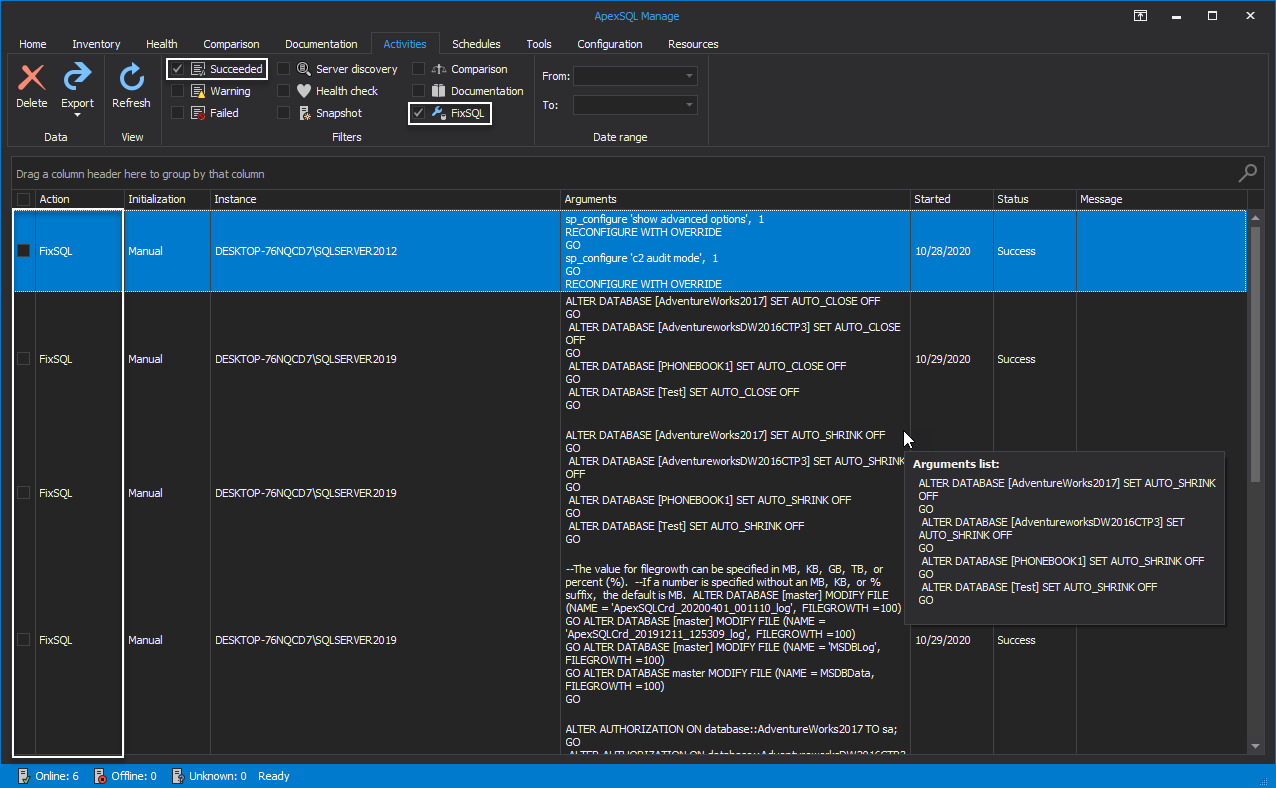Click the Ready status bar text
This screenshot has height=788, width=1276.
[274, 776]
